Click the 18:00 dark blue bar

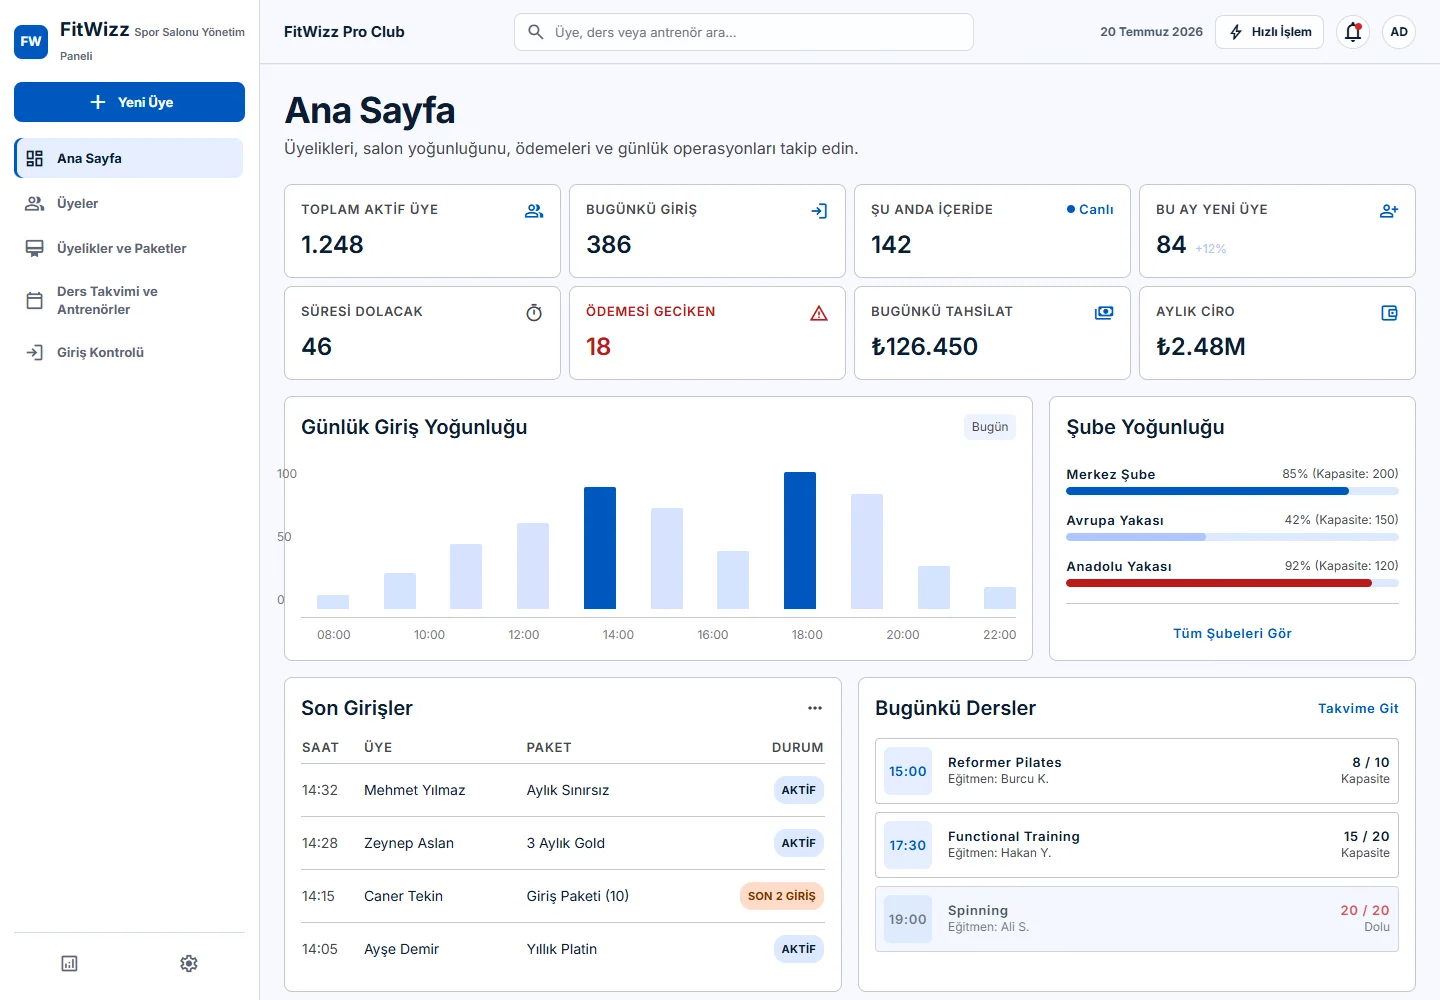(800, 540)
